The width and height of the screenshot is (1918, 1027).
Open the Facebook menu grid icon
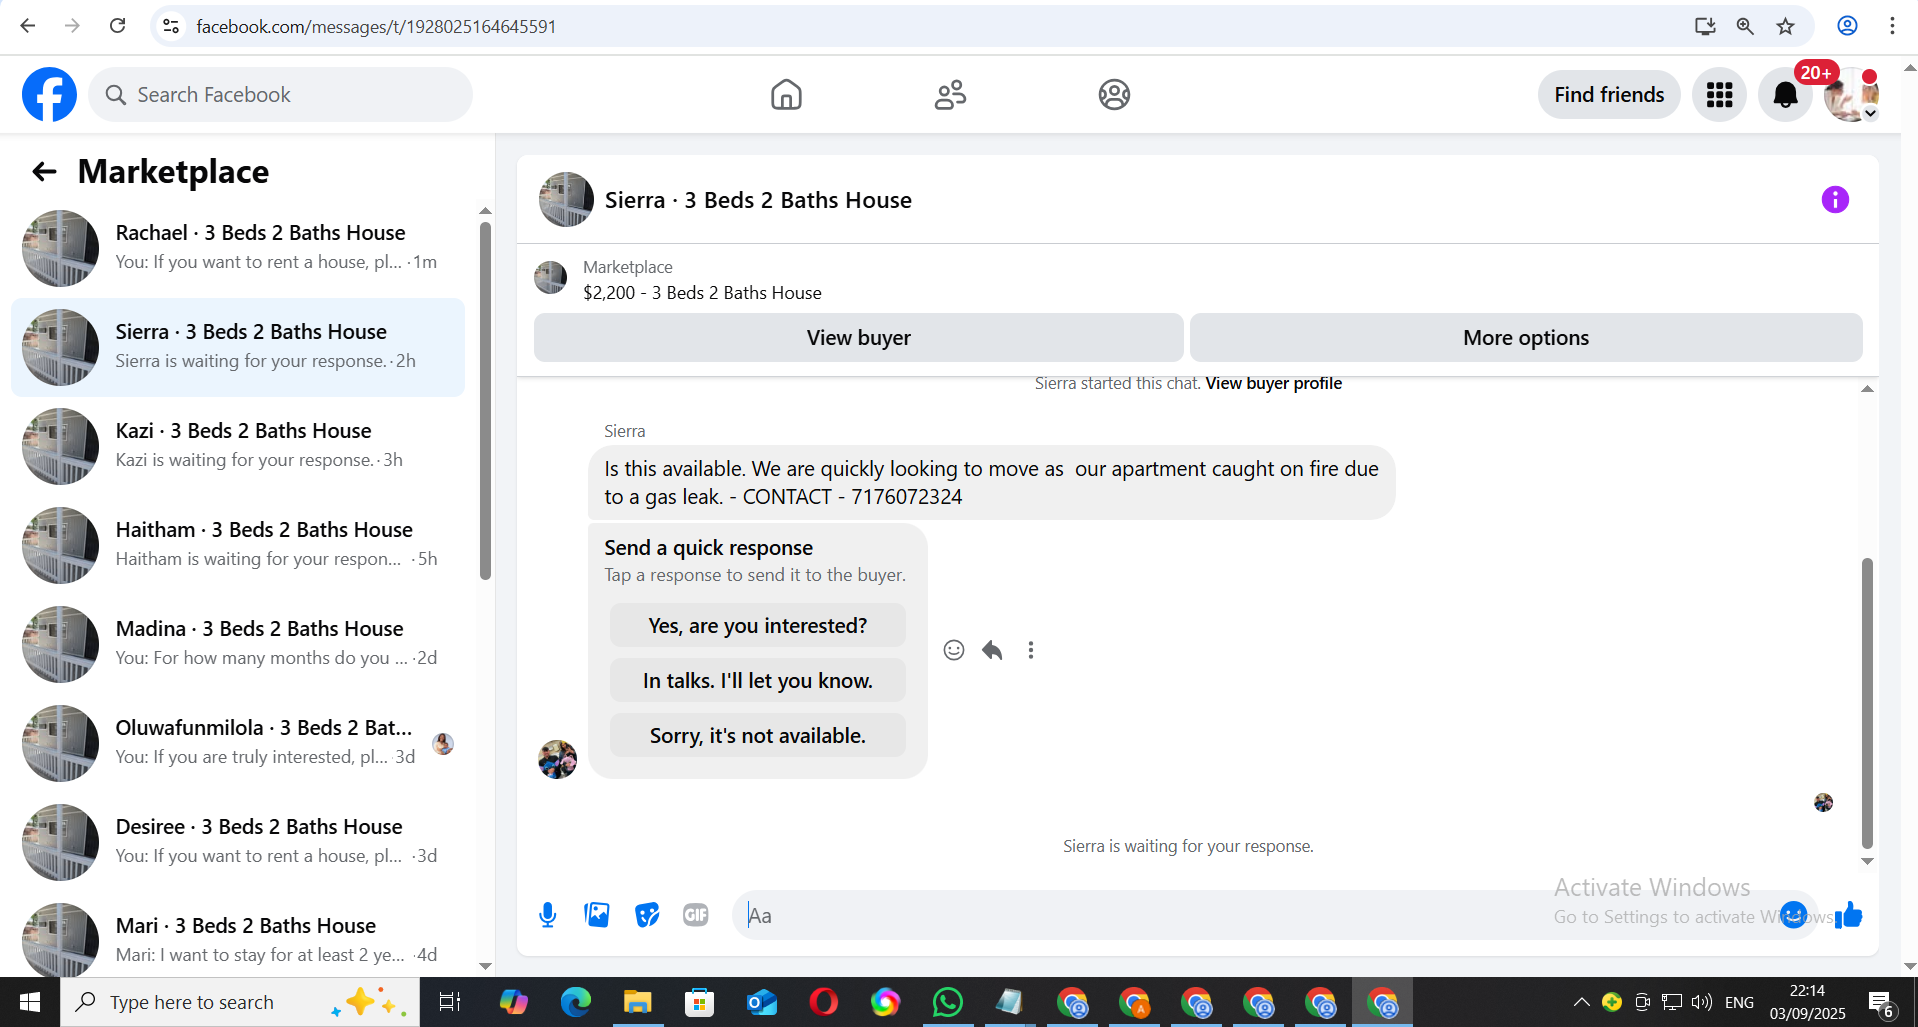(1719, 95)
